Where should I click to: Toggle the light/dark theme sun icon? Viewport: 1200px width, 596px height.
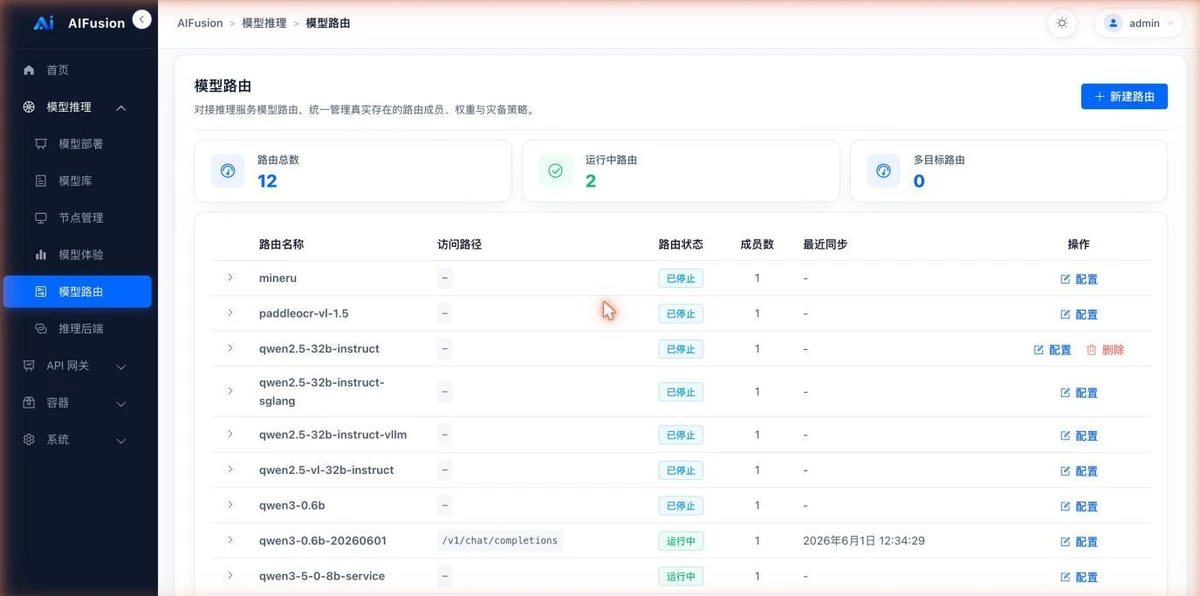pos(1062,23)
